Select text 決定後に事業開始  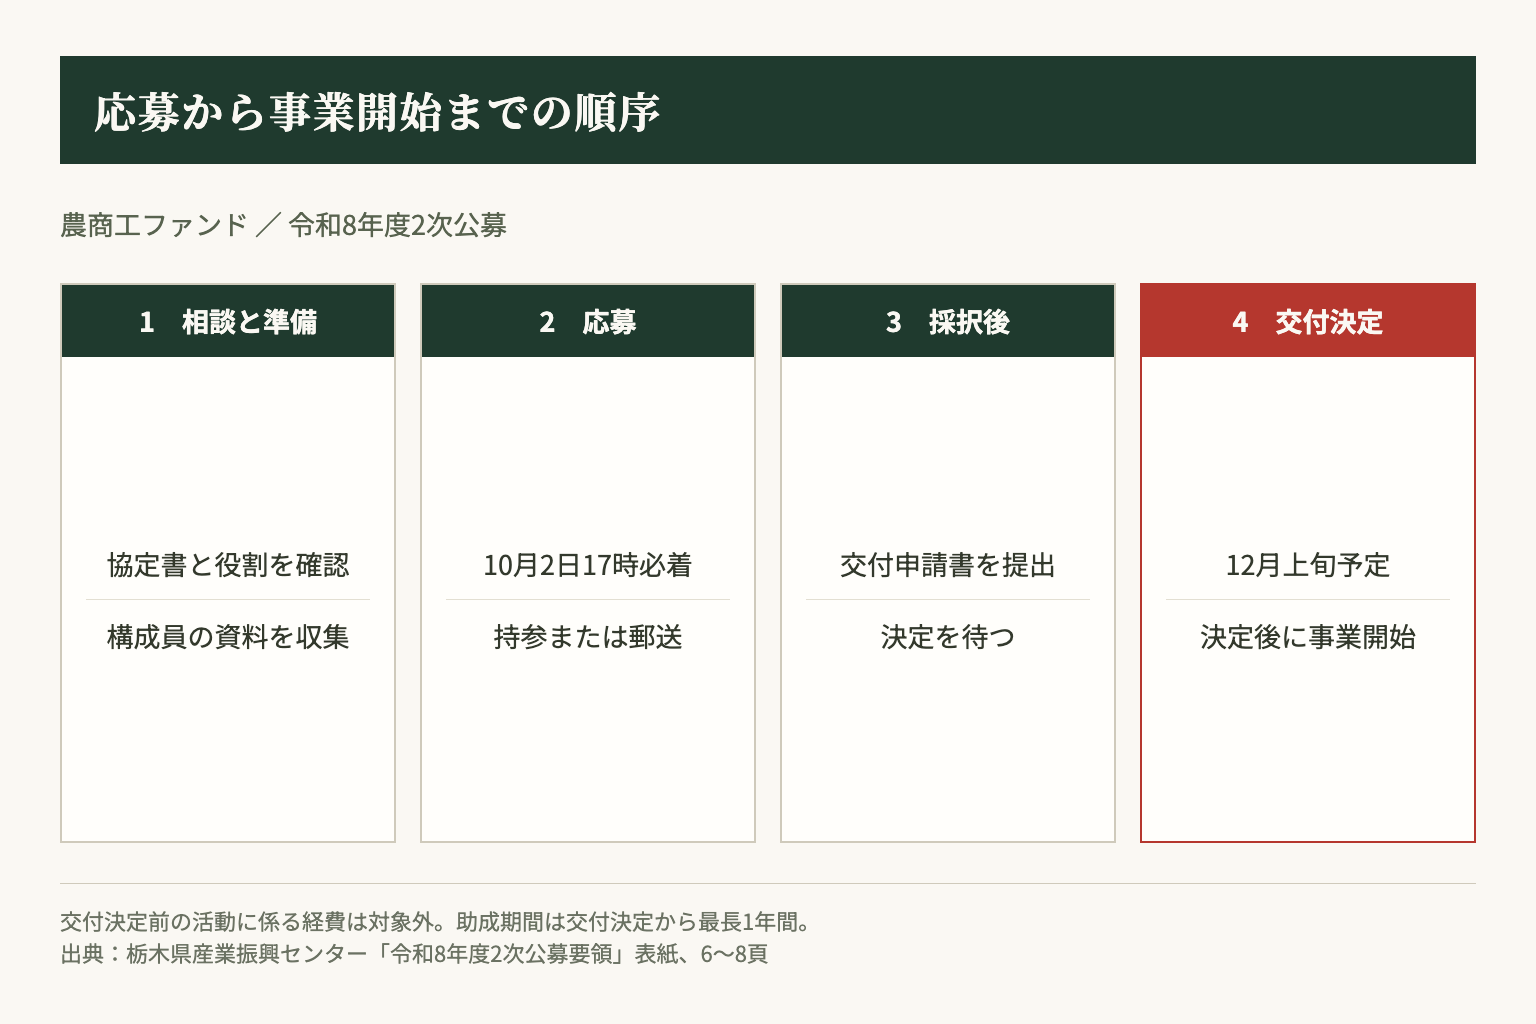tap(1308, 637)
